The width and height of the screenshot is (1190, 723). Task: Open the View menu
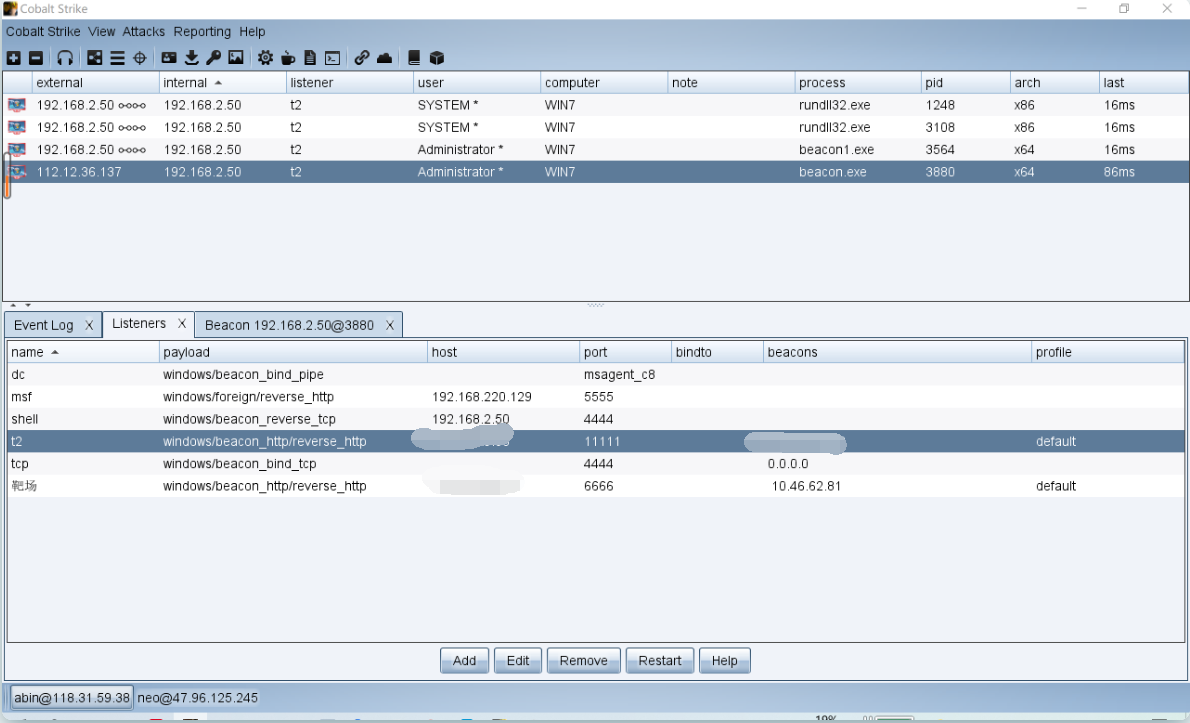tap(102, 32)
